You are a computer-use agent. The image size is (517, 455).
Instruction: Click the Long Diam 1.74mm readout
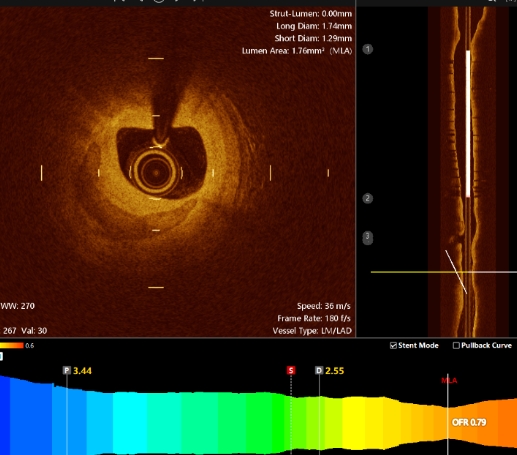[314, 26]
